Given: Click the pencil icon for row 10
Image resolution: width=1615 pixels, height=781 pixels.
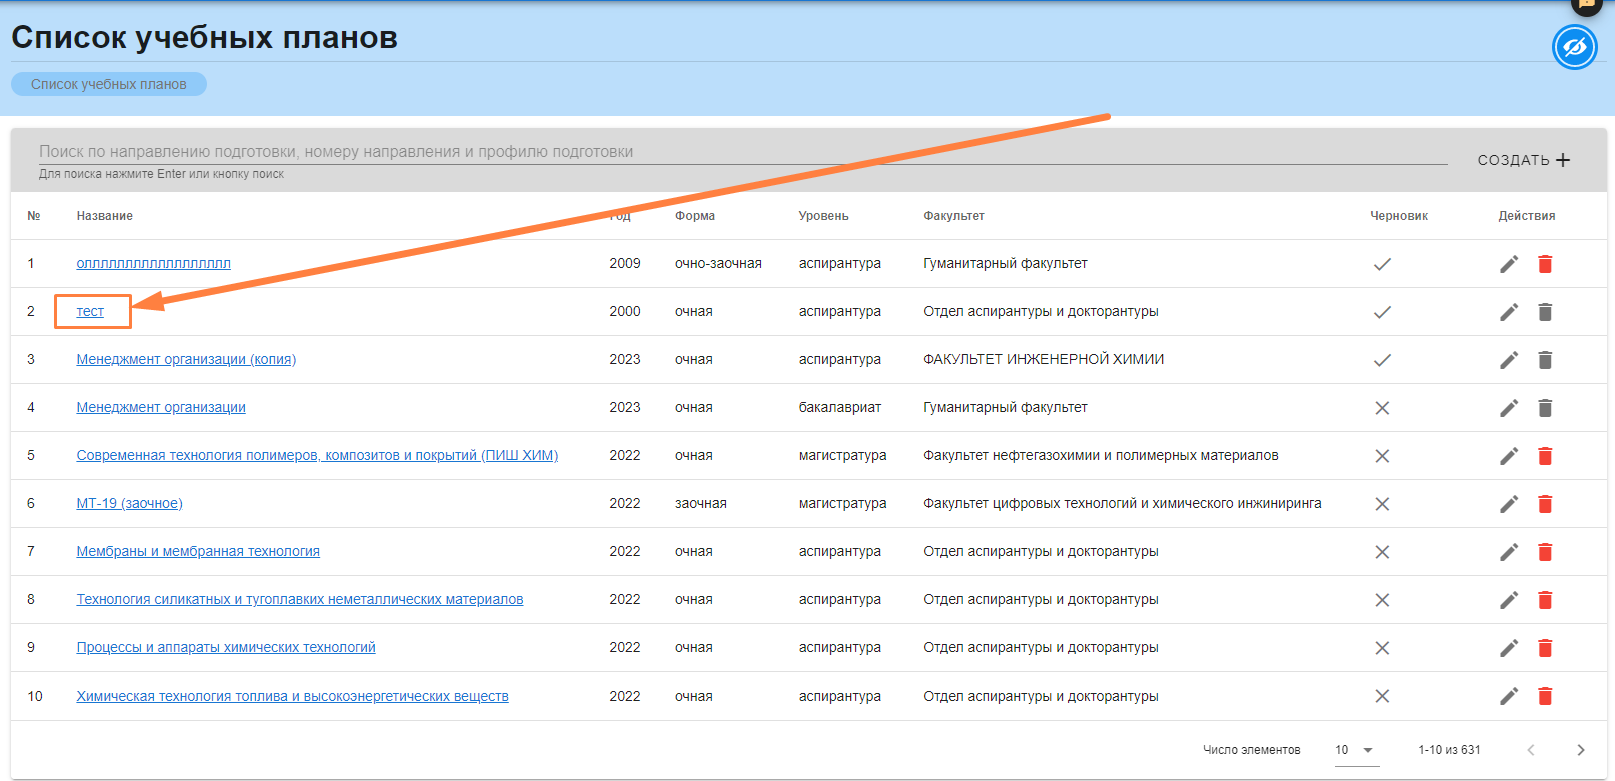Looking at the screenshot, I should (x=1508, y=696).
